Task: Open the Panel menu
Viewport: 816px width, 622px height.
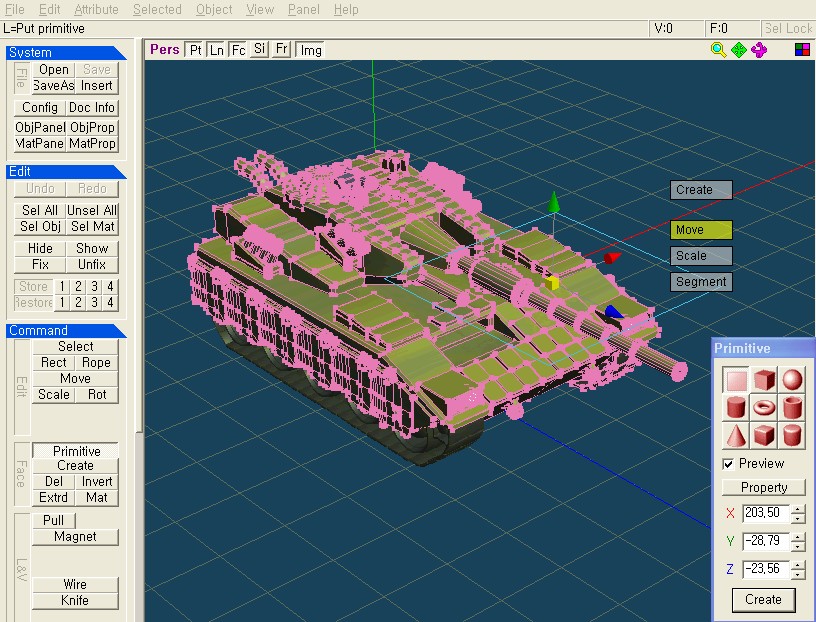Action: pos(304,9)
